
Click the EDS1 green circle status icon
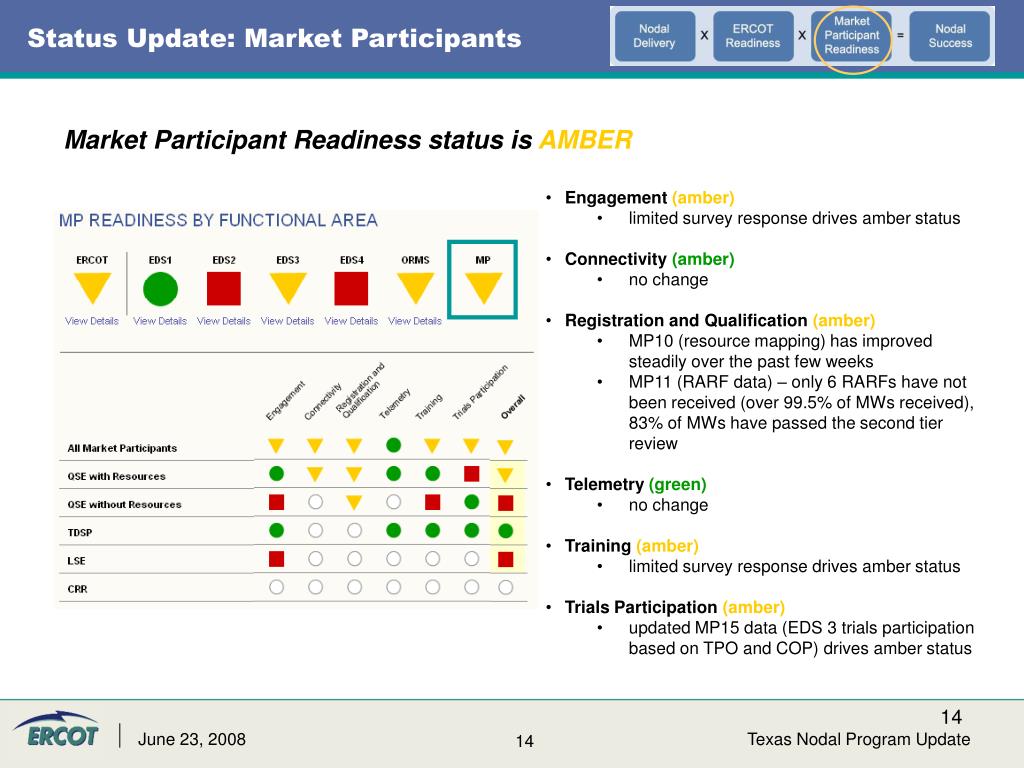click(x=160, y=289)
